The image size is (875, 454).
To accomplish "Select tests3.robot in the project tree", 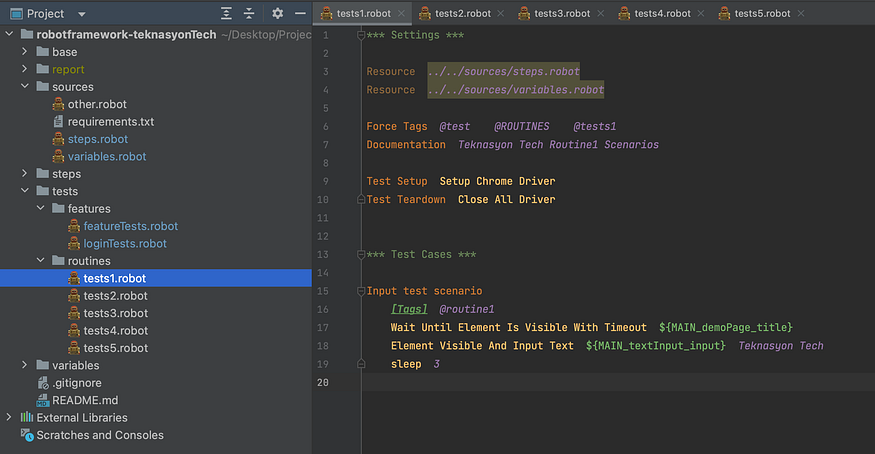I will tap(116, 313).
